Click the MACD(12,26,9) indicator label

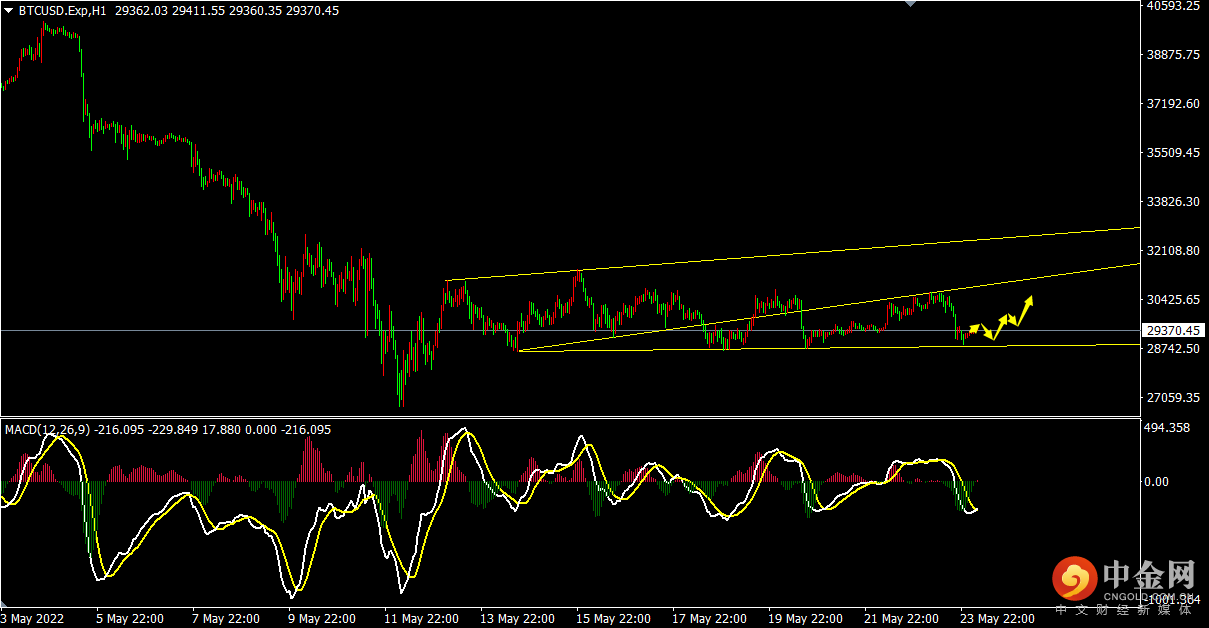(47, 429)
